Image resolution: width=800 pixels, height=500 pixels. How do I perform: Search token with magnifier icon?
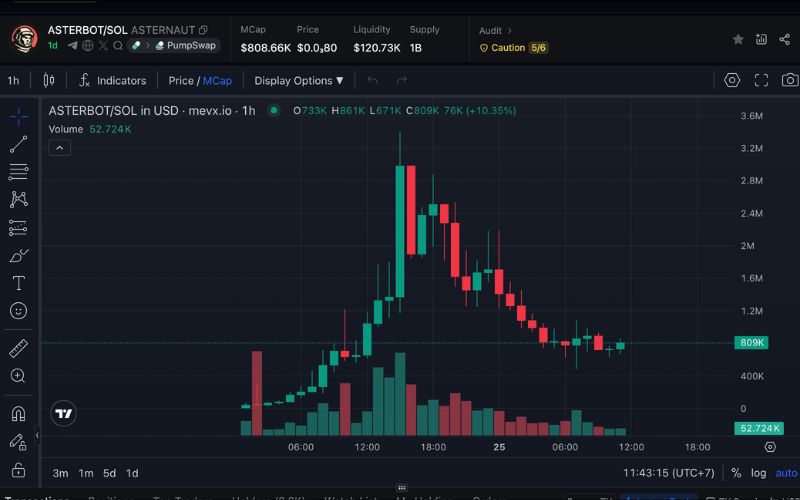[118, 45]
